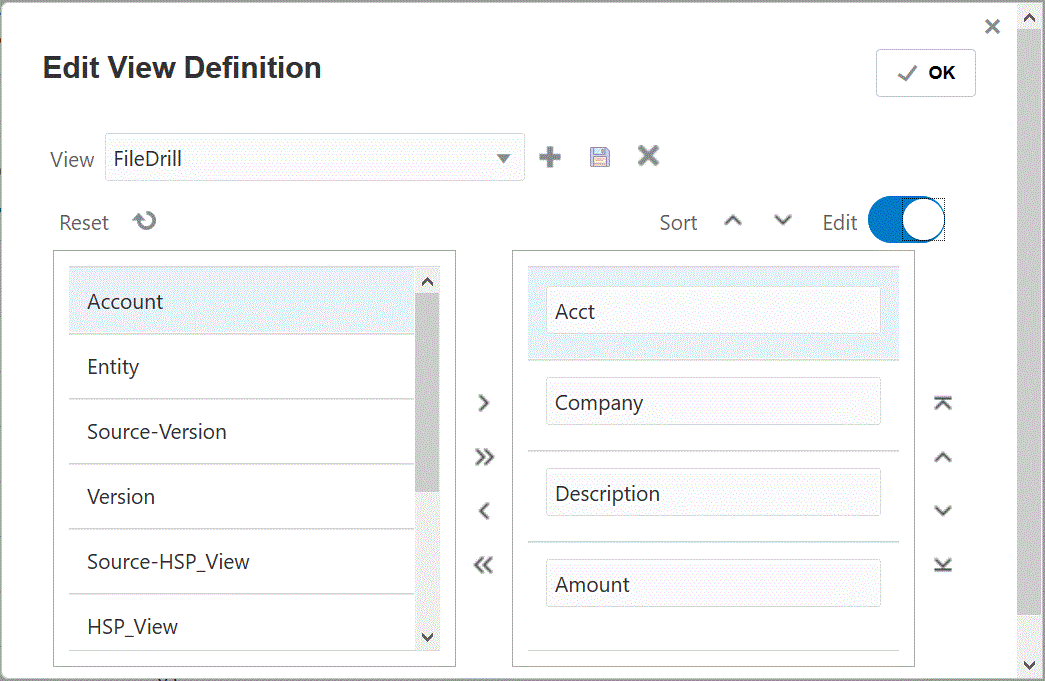Toggle the Edit switch off
Image resolution: width=1045 pixels, height=681 pixels.
click(x=906, y=220)
